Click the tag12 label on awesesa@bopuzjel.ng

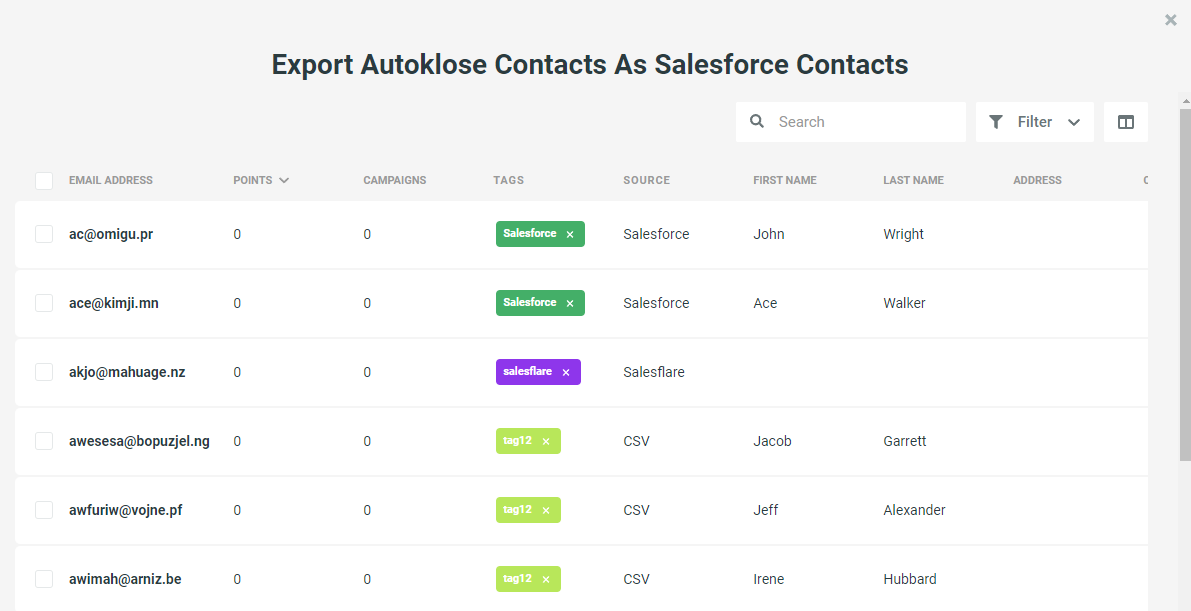[517, 441]
